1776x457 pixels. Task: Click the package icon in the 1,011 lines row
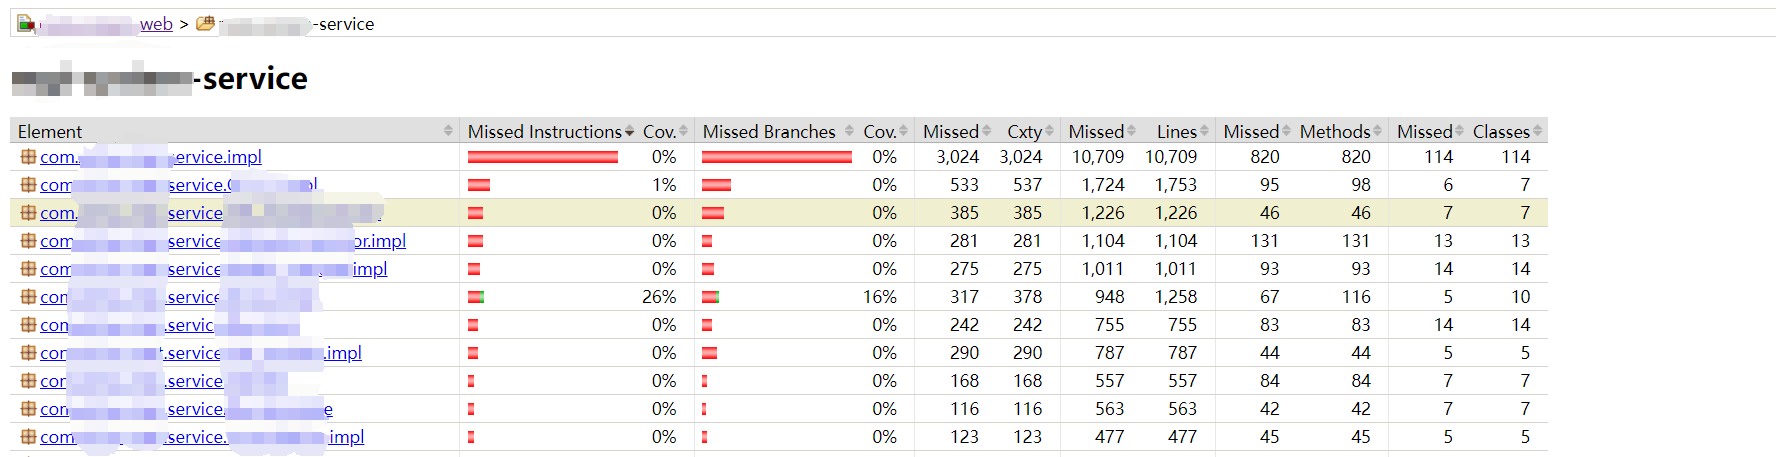28,269
